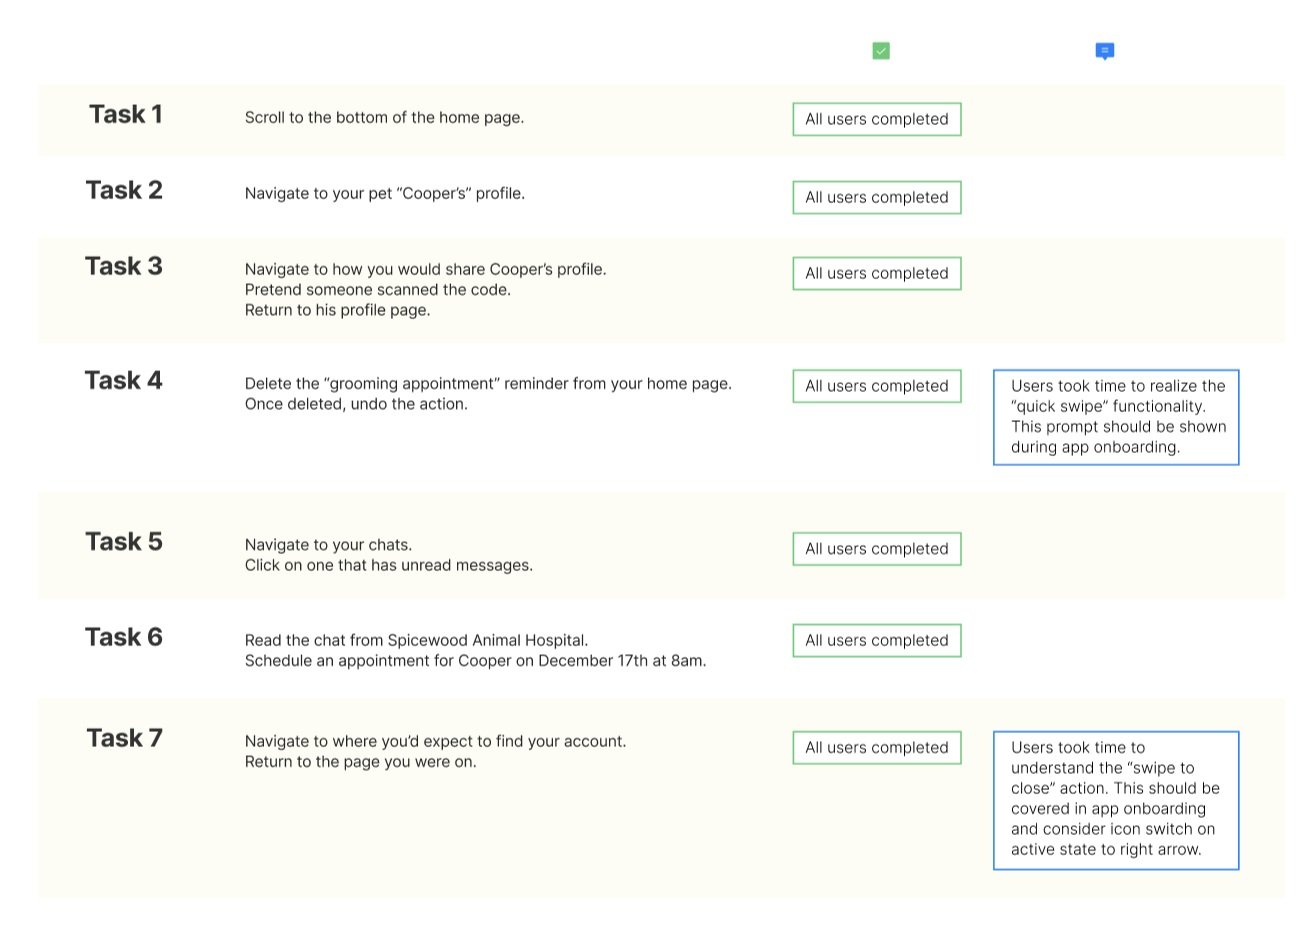Click Task 7 'All users completed' box
Viewport: 1316px width, 950px height.
click(x=877, y=747)
